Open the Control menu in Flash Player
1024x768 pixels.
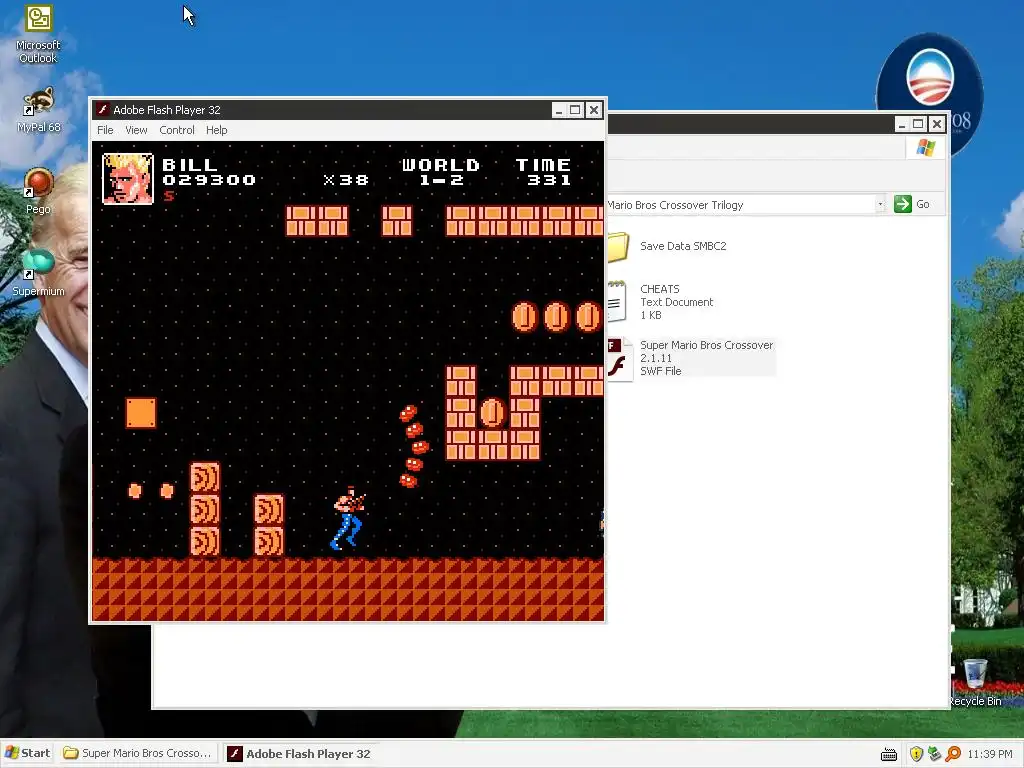click(x=177, y=130)
